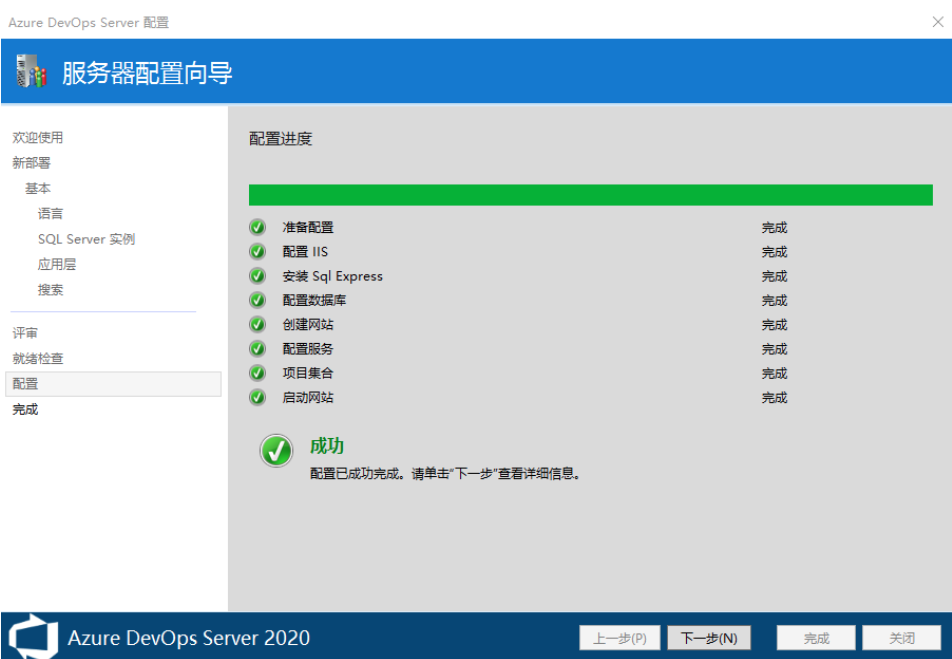The image size is (952, 659).
Task: Click the 上一步(P) back button
Action: pos(620,638)
